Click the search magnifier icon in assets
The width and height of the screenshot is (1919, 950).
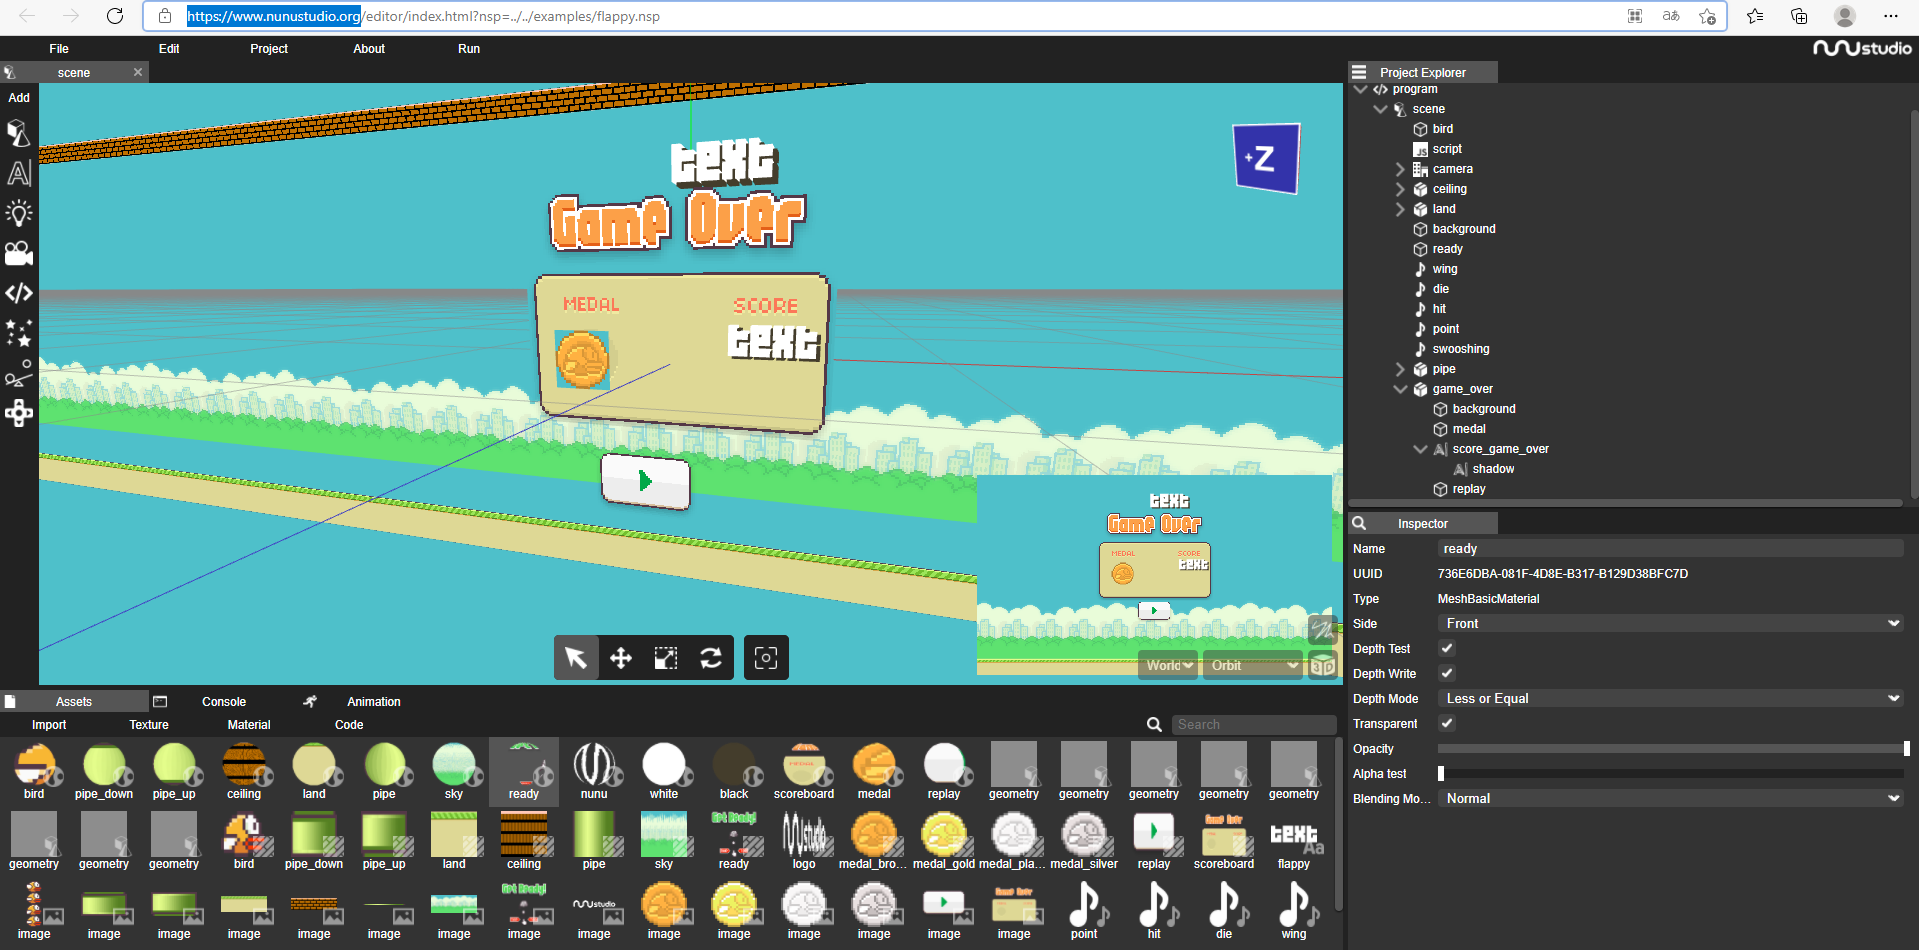[x=1154, y=725]
